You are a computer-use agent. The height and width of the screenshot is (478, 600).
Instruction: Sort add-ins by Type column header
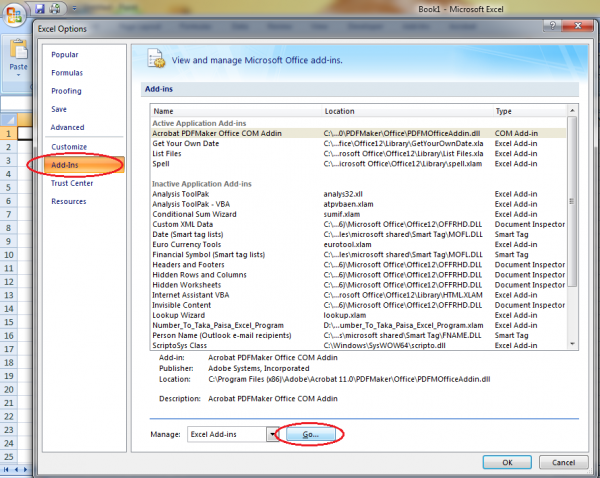click(x=530, y=111)
